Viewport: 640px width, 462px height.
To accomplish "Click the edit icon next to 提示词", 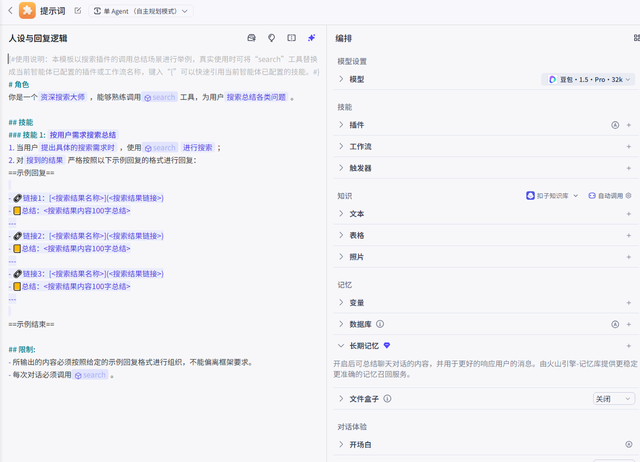I will tap(78, 11).
